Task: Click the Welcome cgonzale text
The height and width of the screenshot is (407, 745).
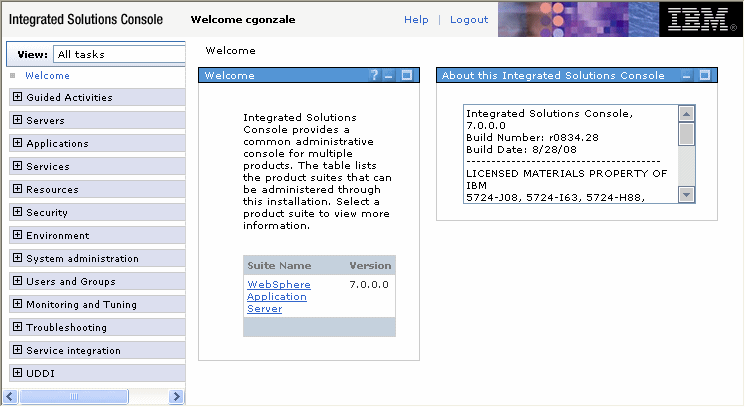Action: [243, 19]
